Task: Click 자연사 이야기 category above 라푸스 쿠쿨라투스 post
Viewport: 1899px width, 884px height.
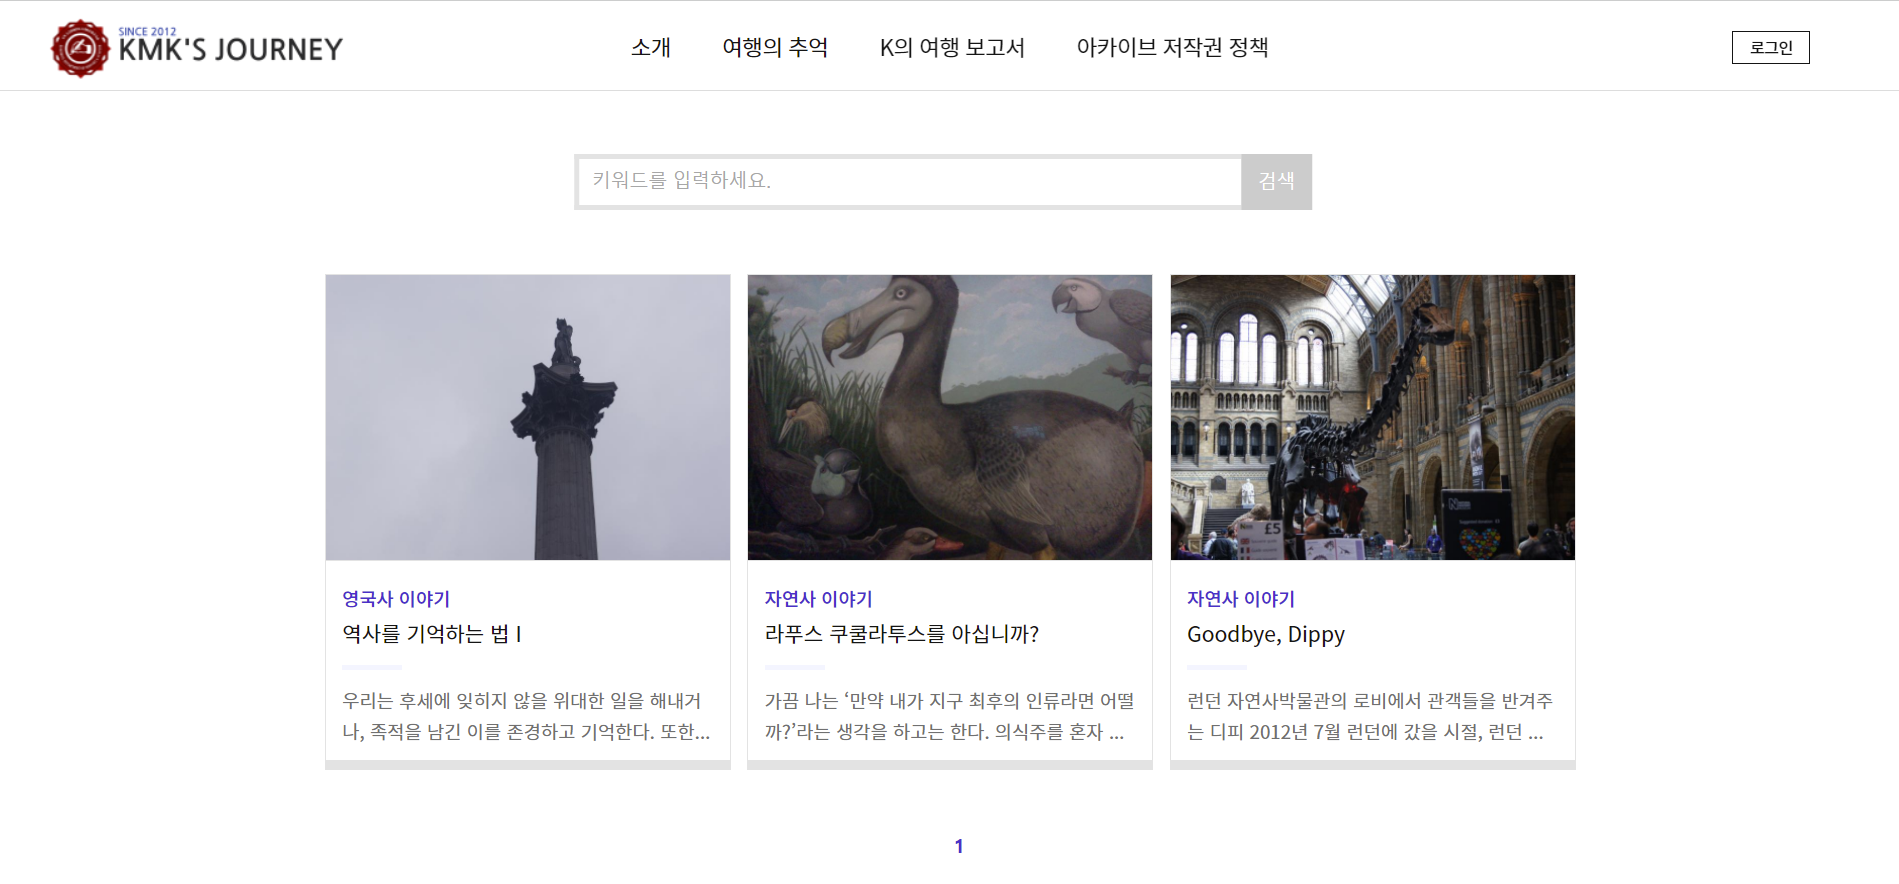Action: 818,599
